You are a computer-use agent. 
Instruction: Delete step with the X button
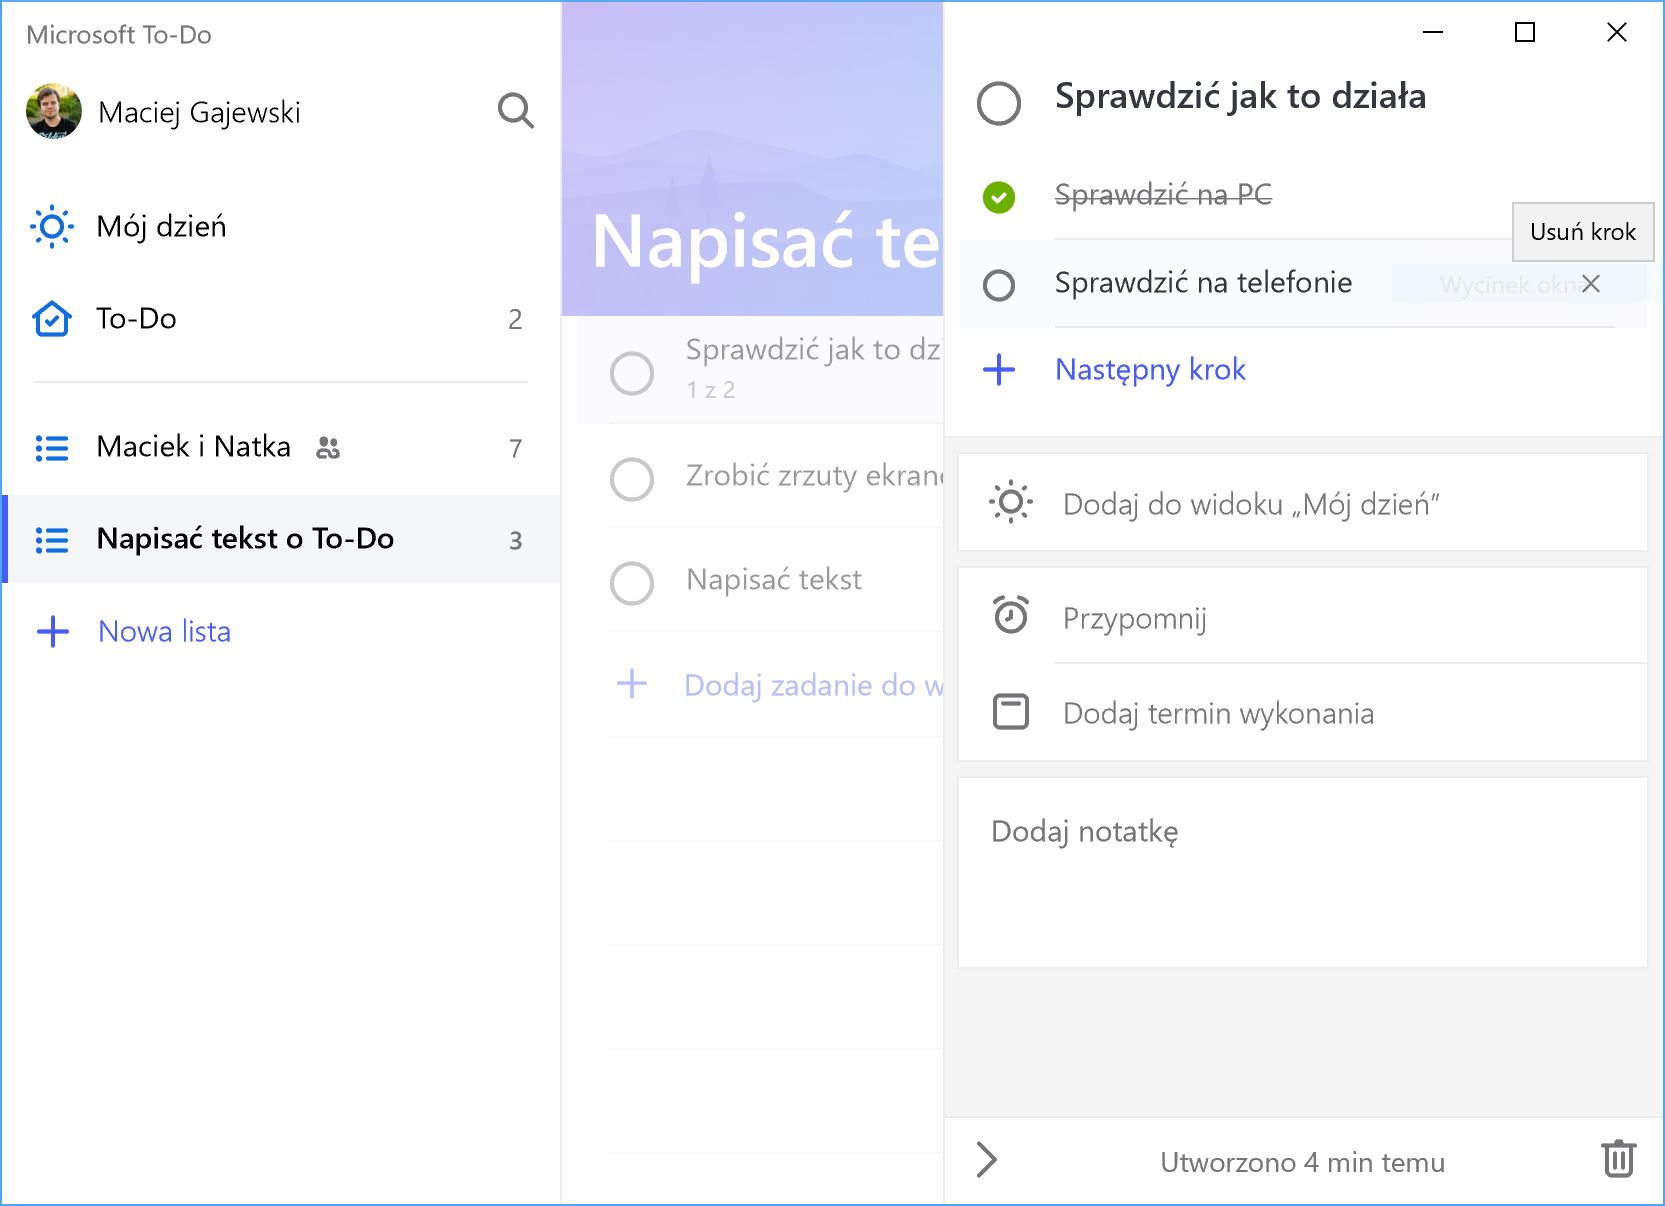click(x=1591, y=284)
